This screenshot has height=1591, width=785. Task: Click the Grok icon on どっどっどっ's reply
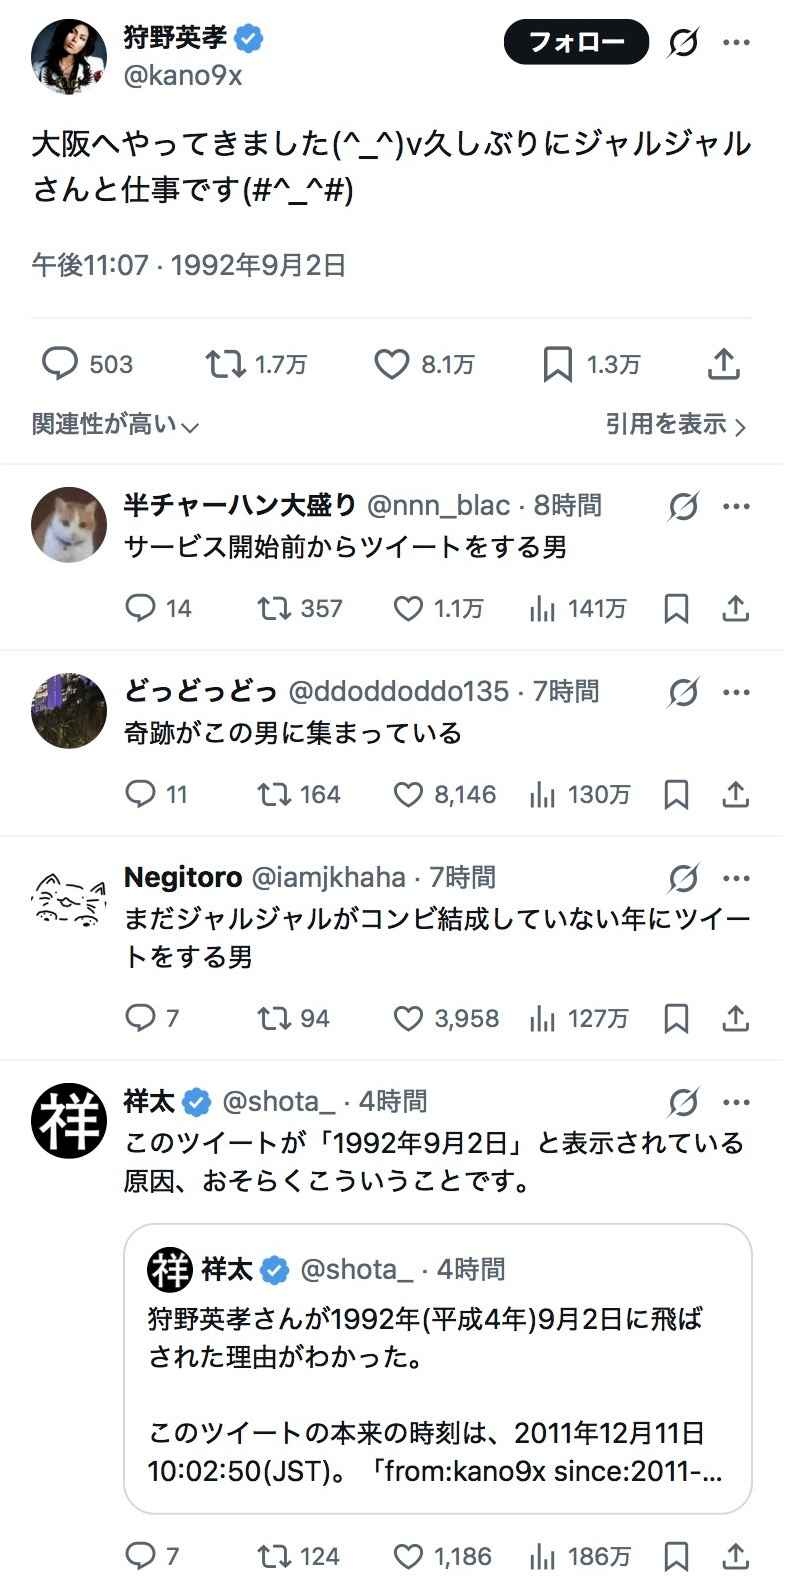pos(683,691)
